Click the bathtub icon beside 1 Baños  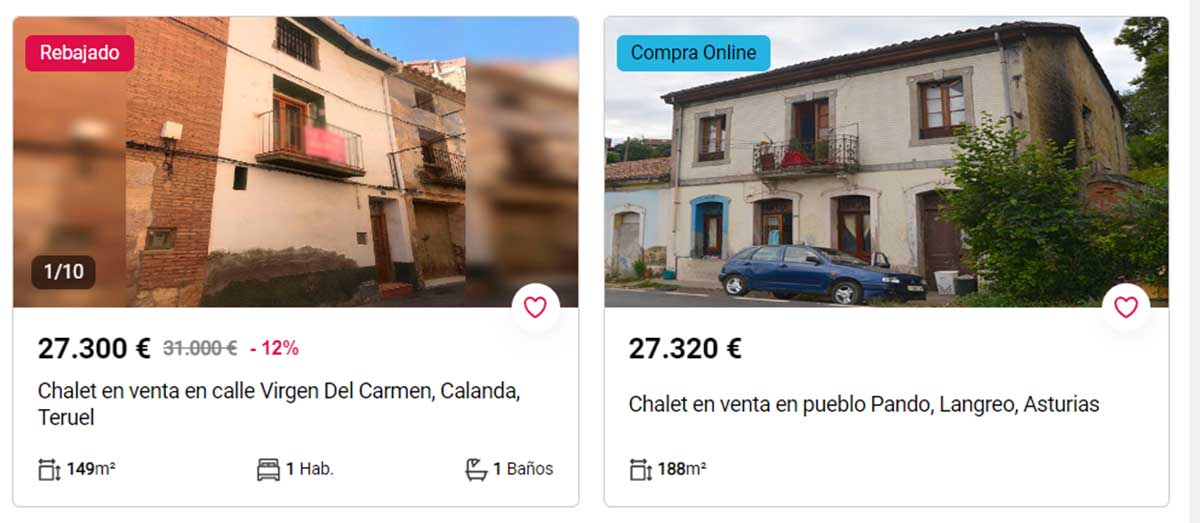[477, 469]
